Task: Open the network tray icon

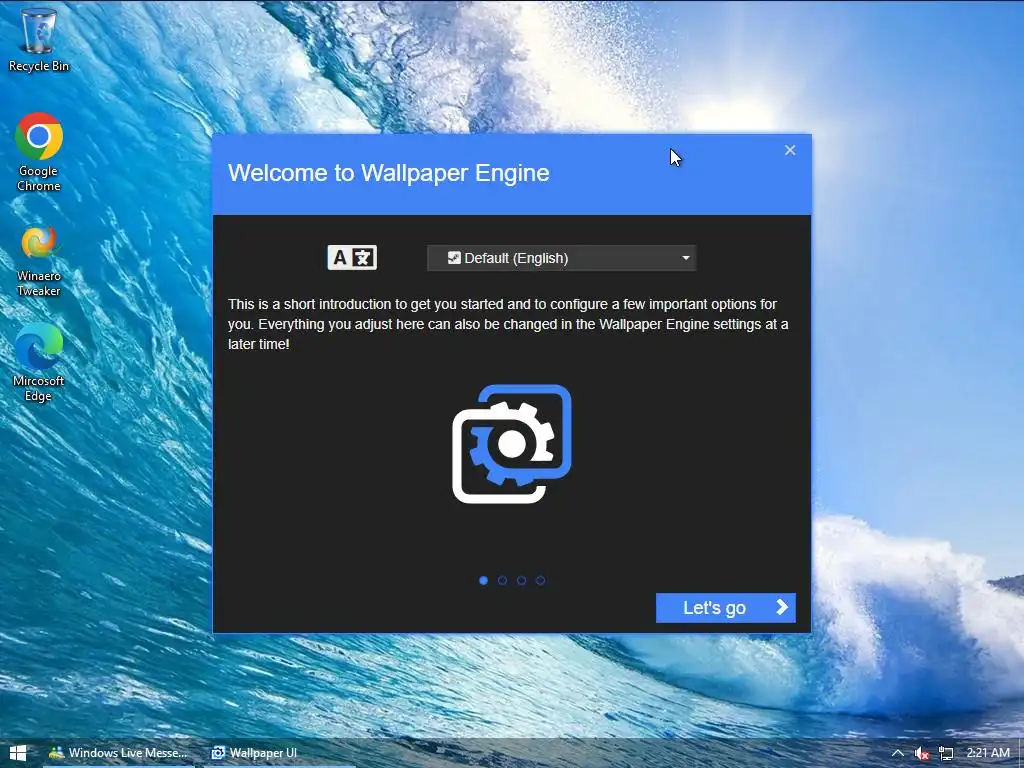Action: 946,753
